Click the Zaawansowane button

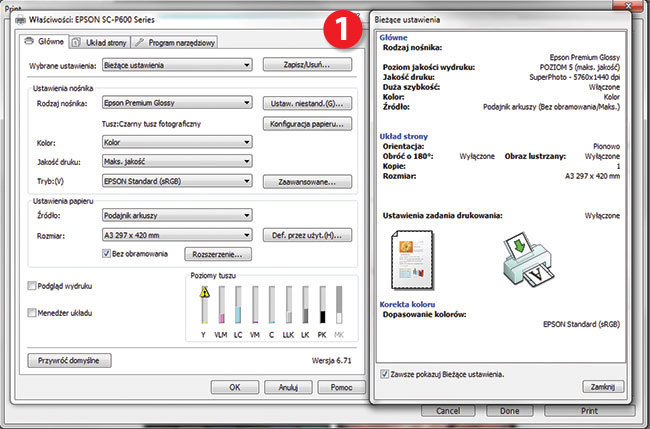(307, 181)
